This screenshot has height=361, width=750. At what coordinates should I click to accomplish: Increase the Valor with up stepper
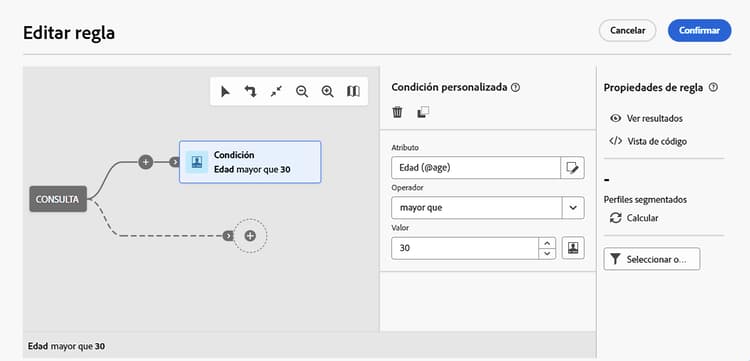(x=547, y=242)
